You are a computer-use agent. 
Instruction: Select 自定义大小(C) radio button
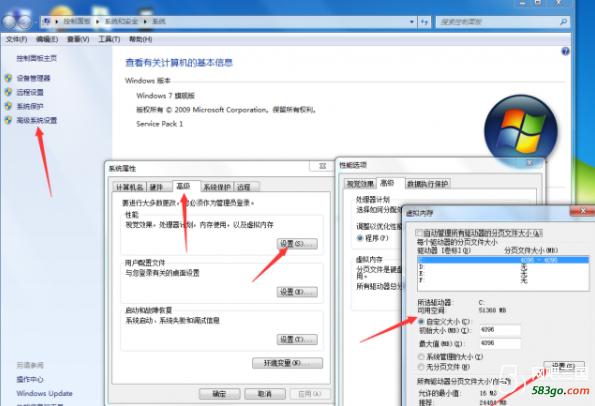pos(420,321)
